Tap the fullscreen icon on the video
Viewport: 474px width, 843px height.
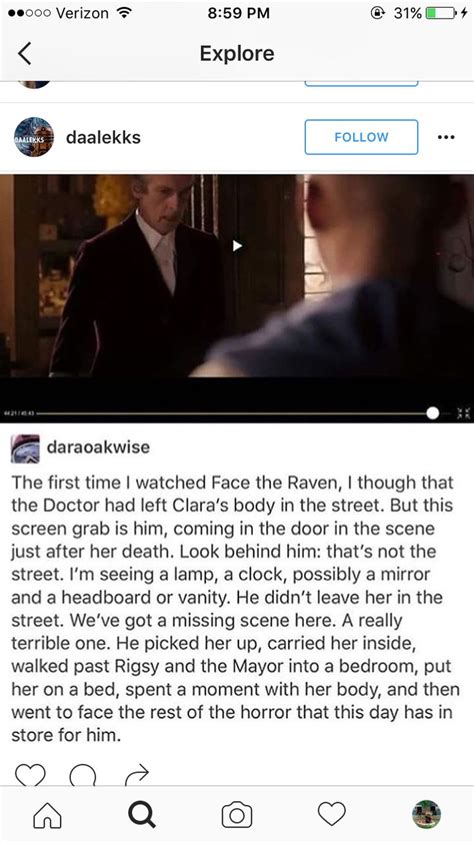click(463, 413)
